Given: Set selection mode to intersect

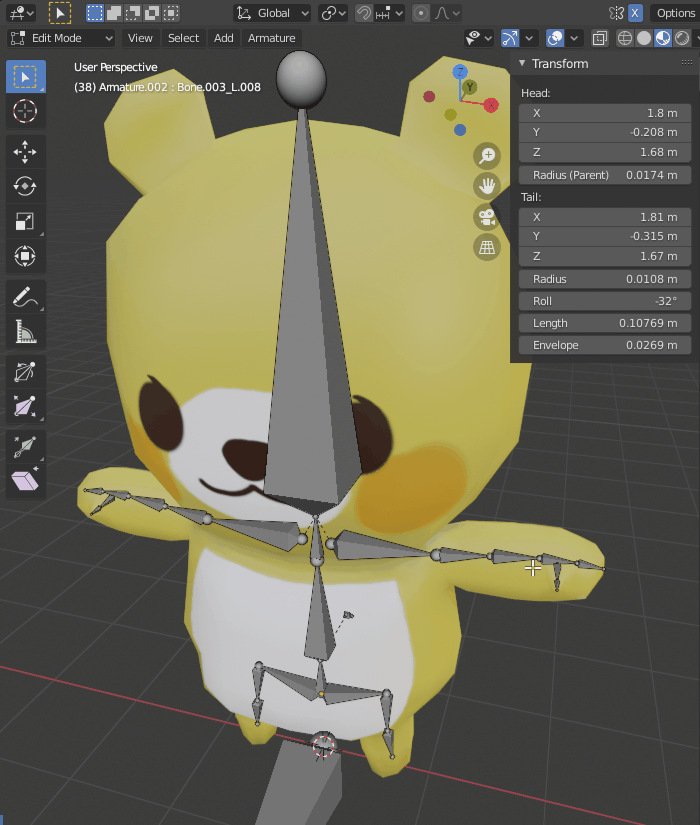Looking at the screenshot, I should pyautogui.click(x=171, y=13).
